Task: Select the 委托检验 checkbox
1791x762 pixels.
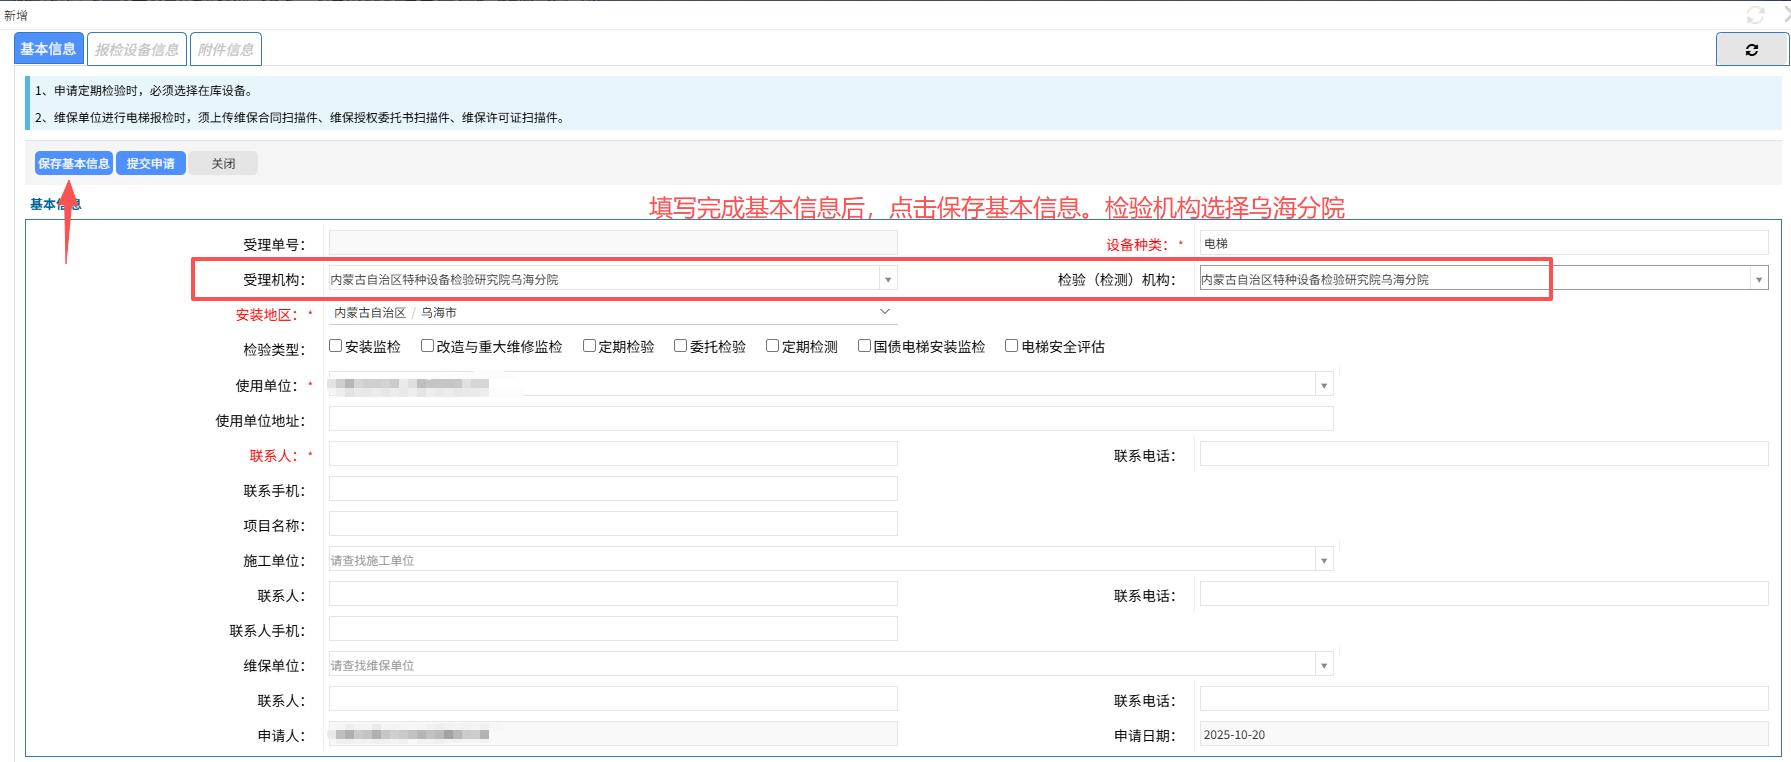Action: [x=680, y=346]
